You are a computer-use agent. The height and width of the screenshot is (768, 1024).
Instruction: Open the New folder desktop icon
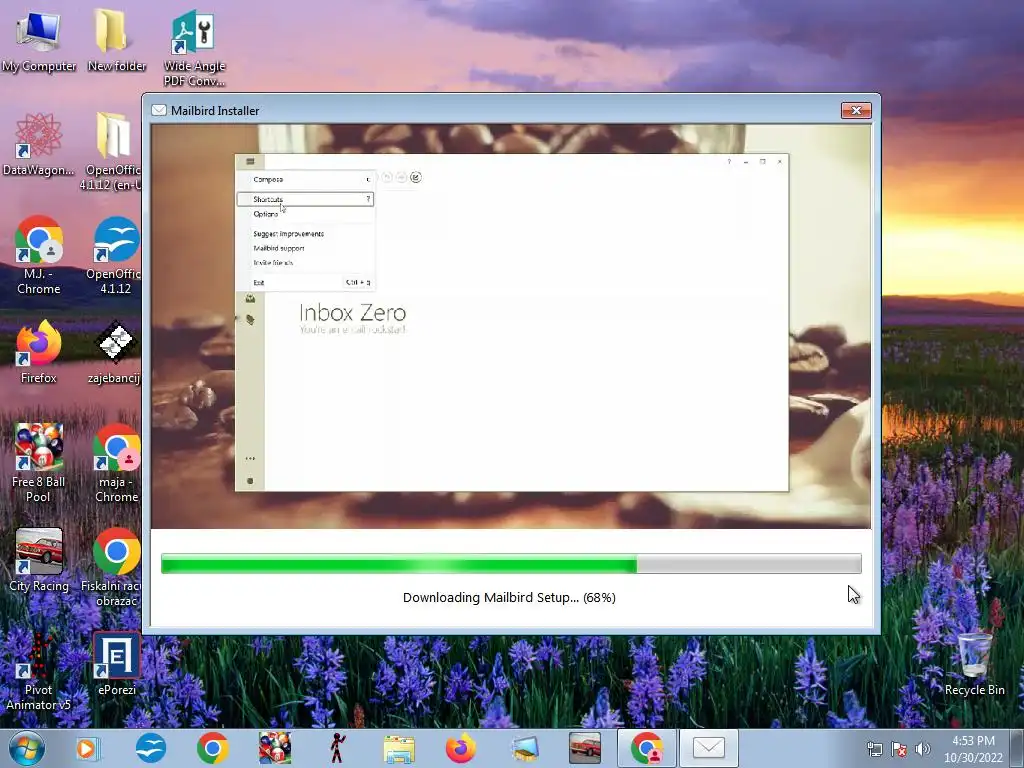coord(116,40)
